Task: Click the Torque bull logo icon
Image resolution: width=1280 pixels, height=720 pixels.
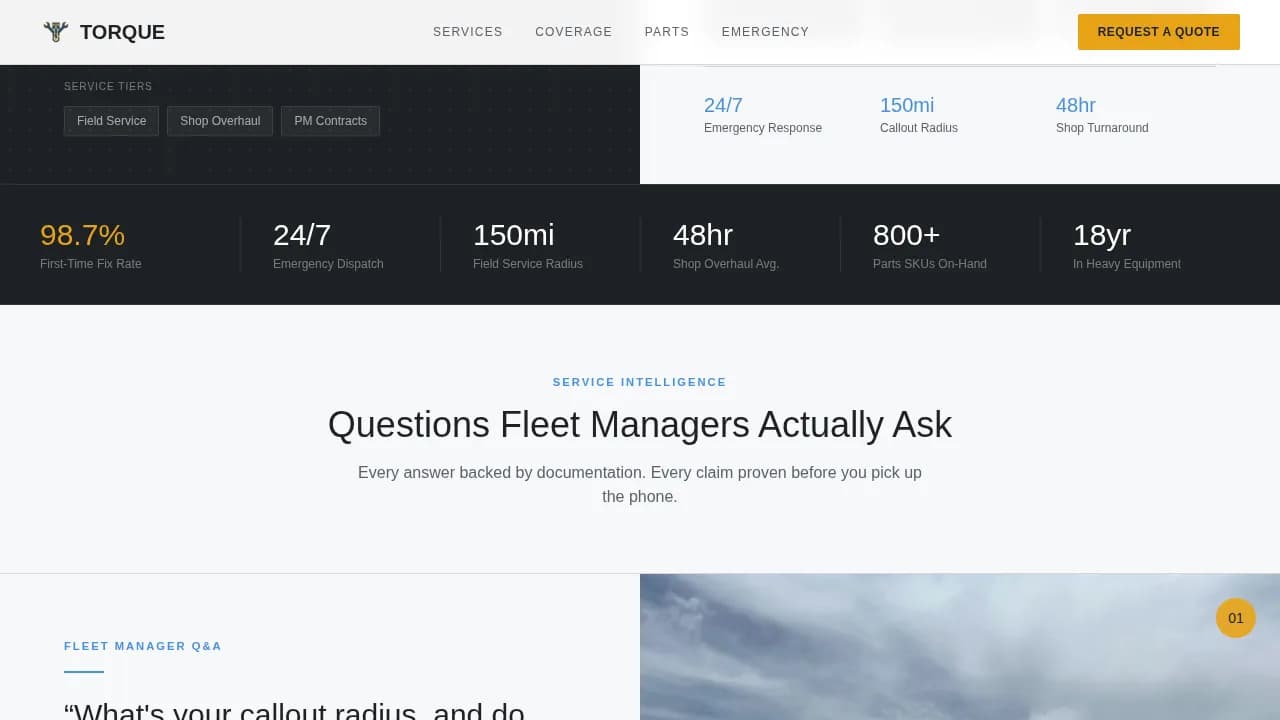Action: 56,31
